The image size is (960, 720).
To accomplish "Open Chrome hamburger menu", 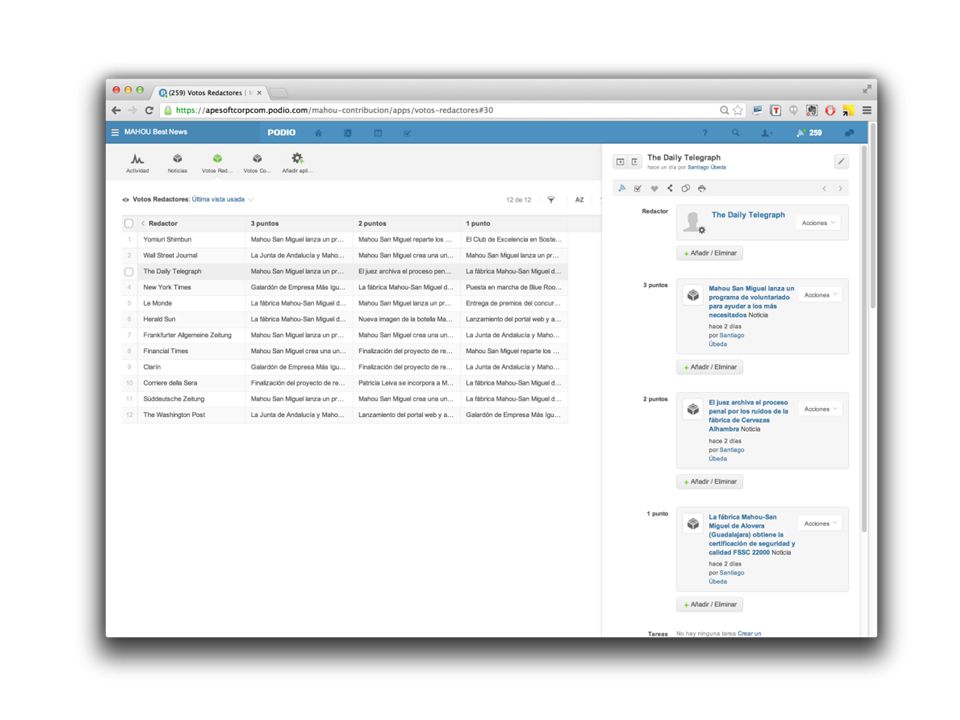I will (867, 110).
